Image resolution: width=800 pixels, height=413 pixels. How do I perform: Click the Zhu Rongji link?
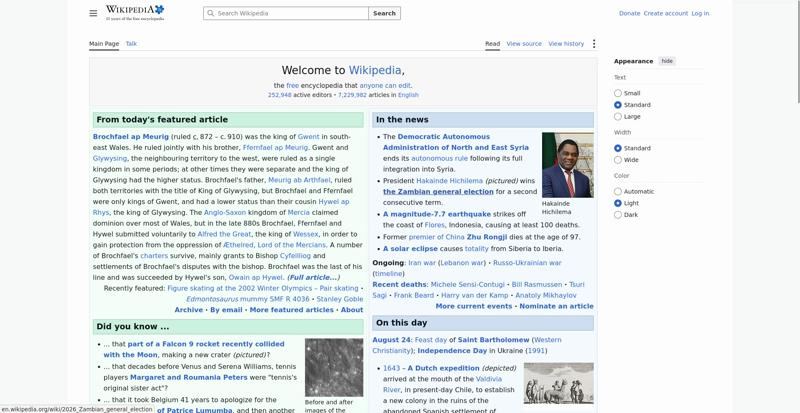(x=487, y=237)
